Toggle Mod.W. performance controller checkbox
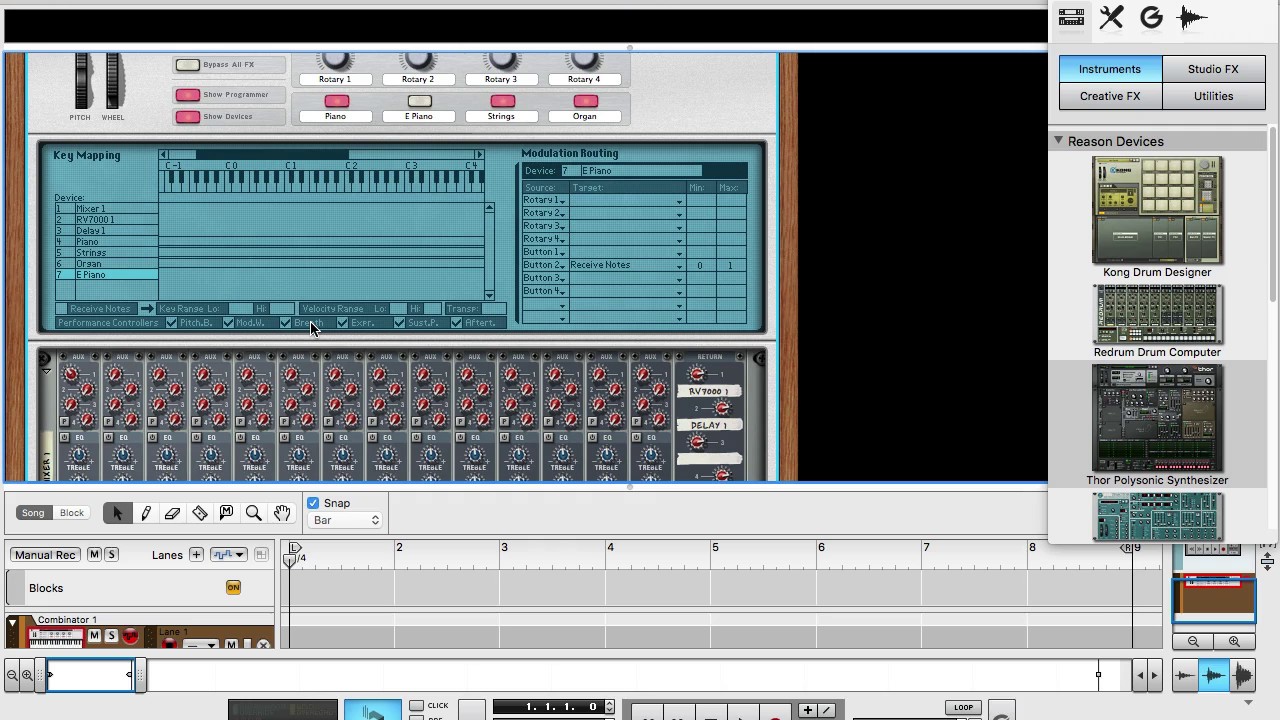 tap(229, 323)
